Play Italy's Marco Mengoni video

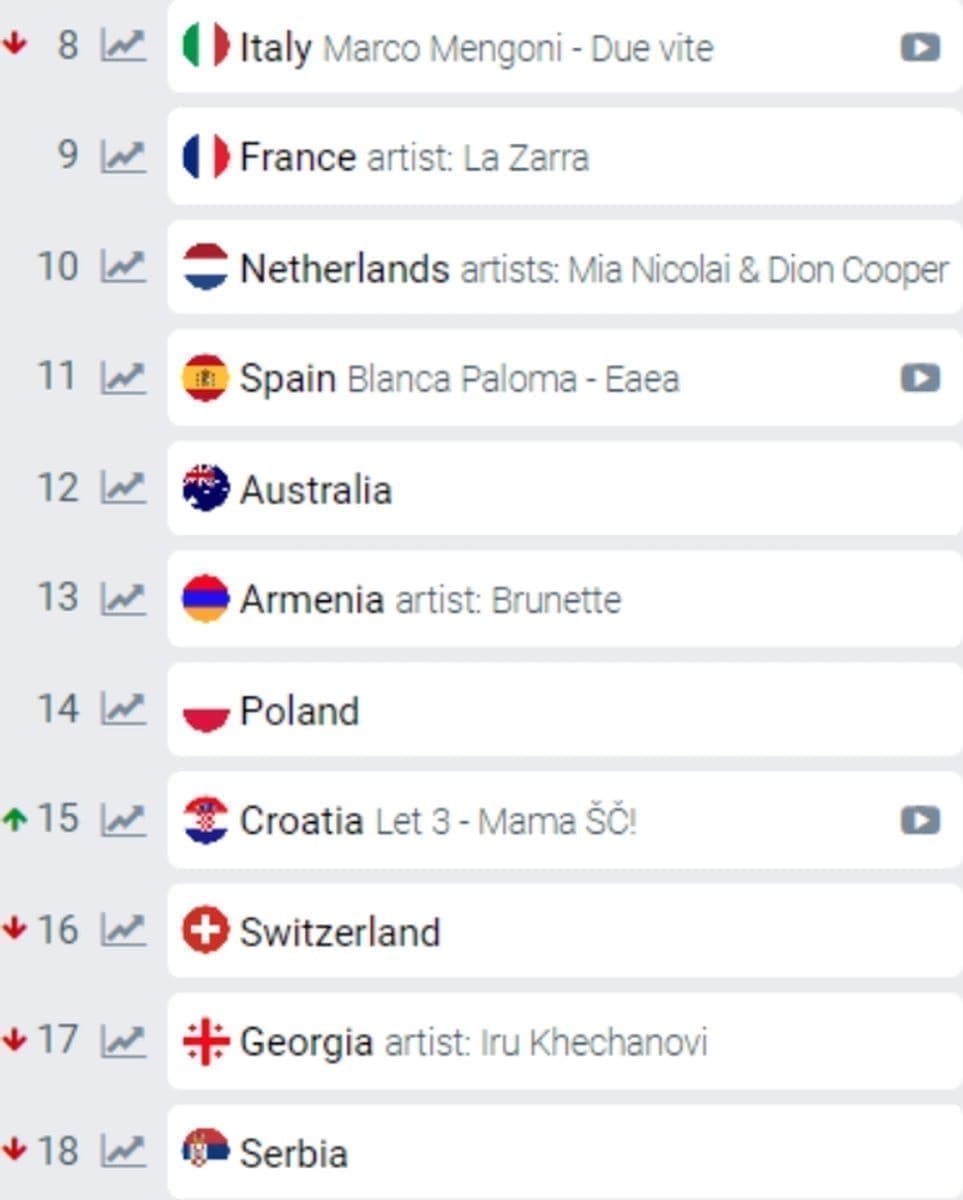919,47
